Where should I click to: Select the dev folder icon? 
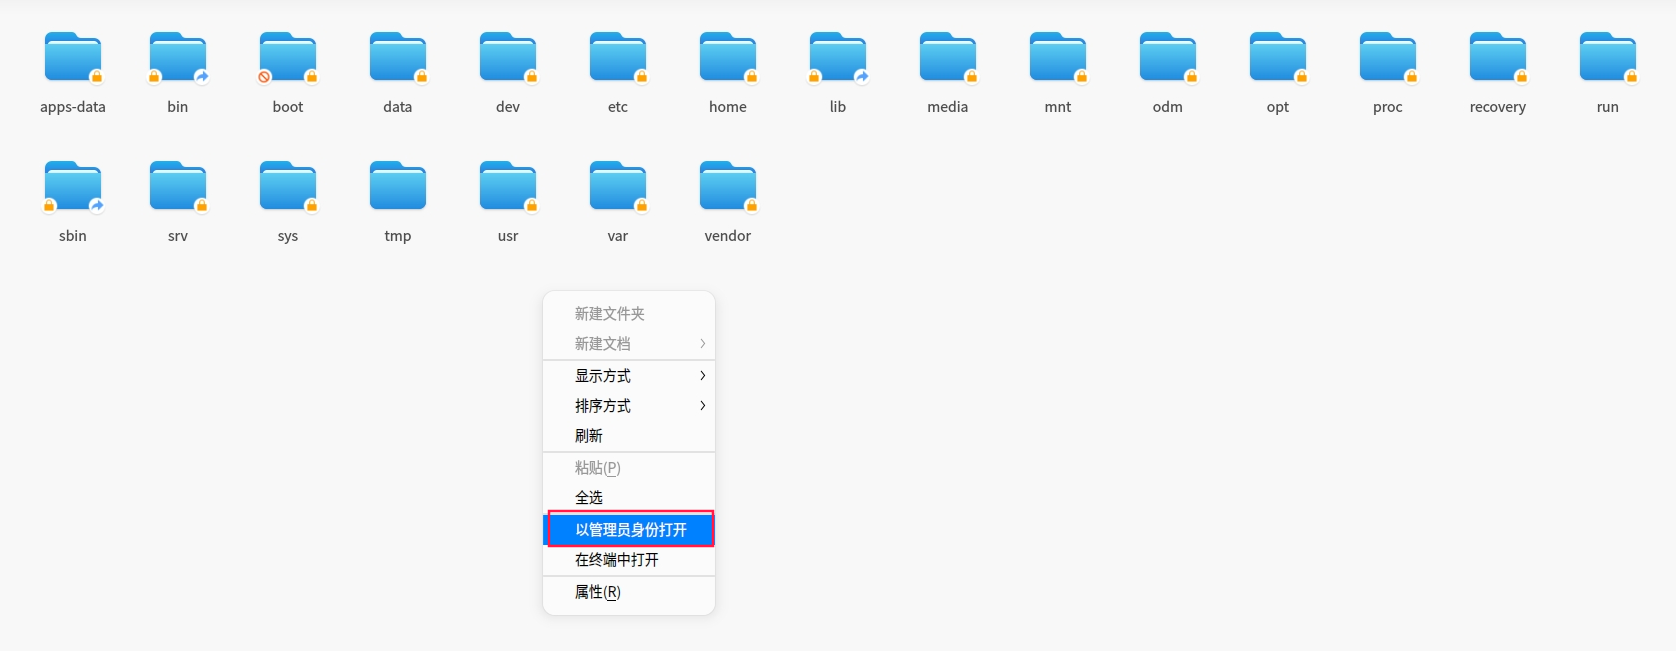pos(508,58)
